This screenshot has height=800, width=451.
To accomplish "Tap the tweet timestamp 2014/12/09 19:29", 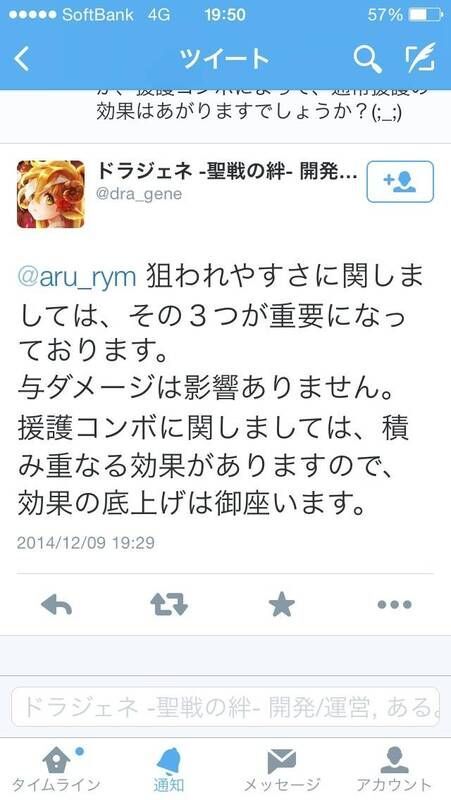I will pos(86,542).
